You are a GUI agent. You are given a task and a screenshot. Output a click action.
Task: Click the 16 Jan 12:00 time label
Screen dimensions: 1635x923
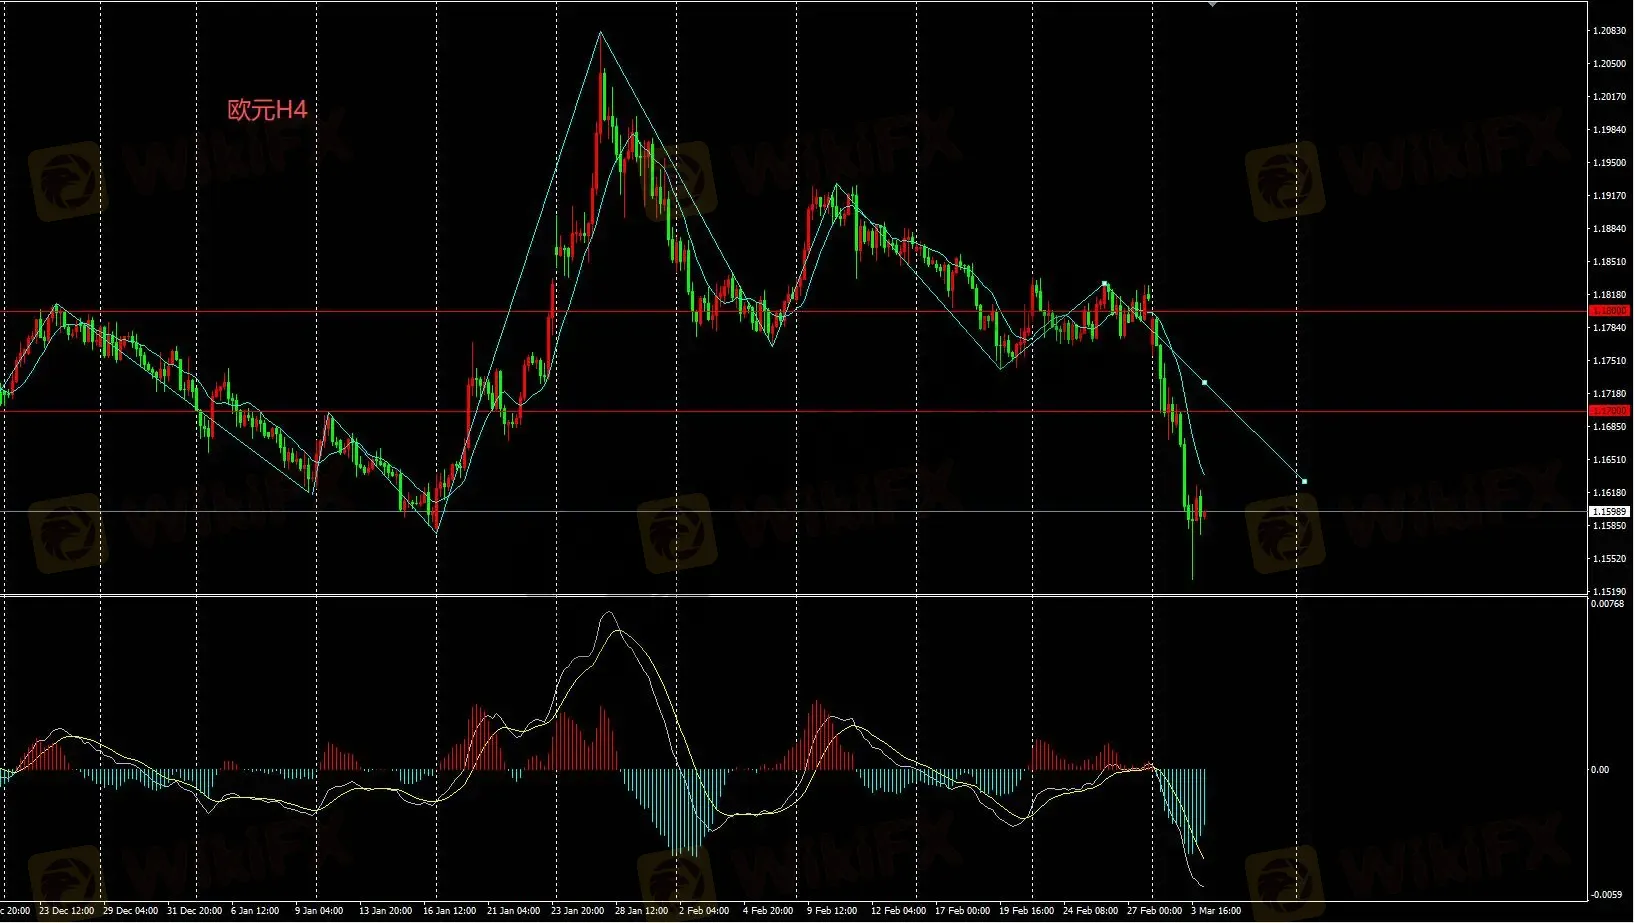450,911
